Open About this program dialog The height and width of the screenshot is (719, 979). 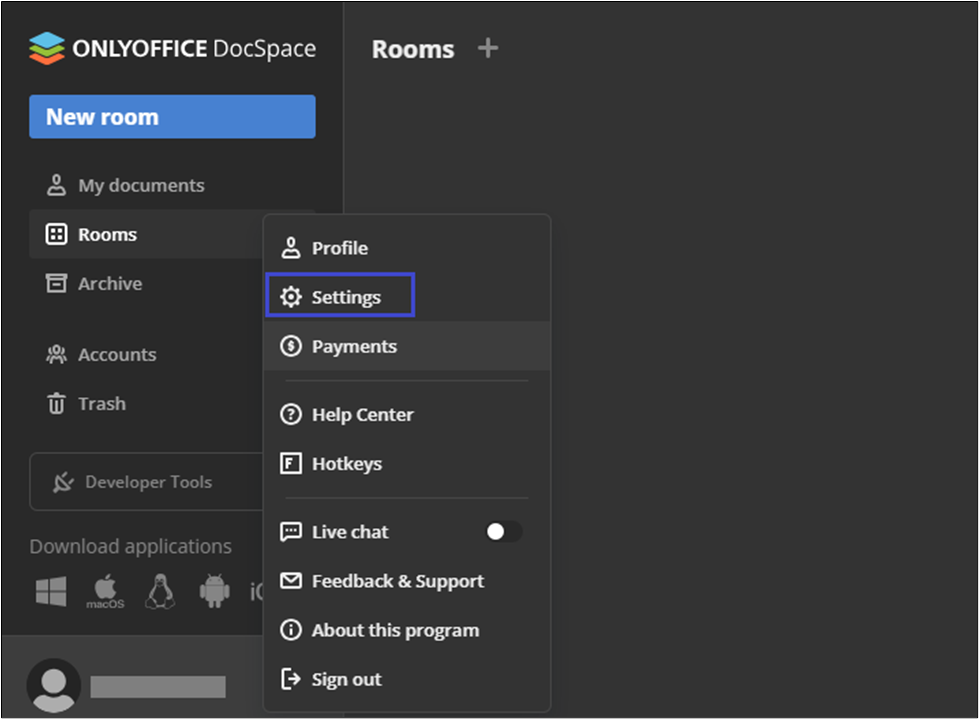click(395, 630)
